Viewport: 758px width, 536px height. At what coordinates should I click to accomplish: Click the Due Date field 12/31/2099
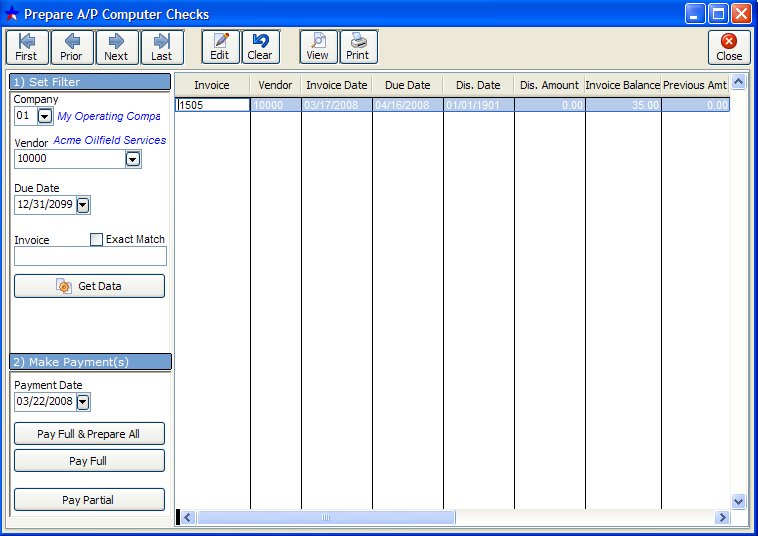(x=45, y=204)
